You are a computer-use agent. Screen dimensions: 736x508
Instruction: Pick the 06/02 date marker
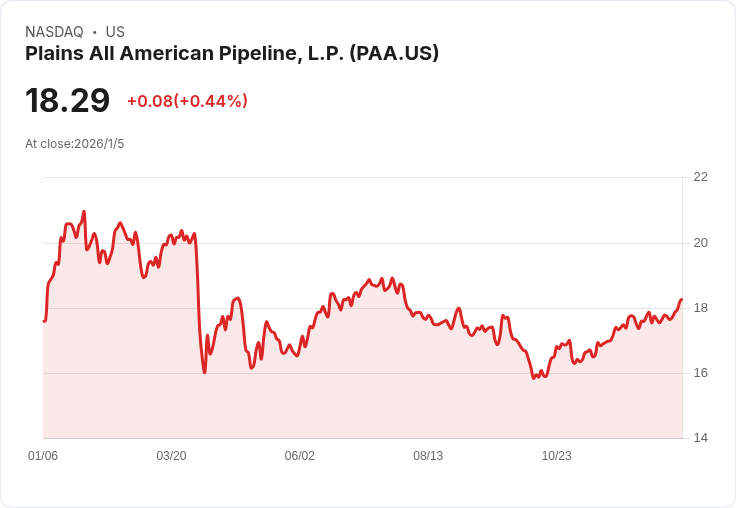[x=300, y=456]
